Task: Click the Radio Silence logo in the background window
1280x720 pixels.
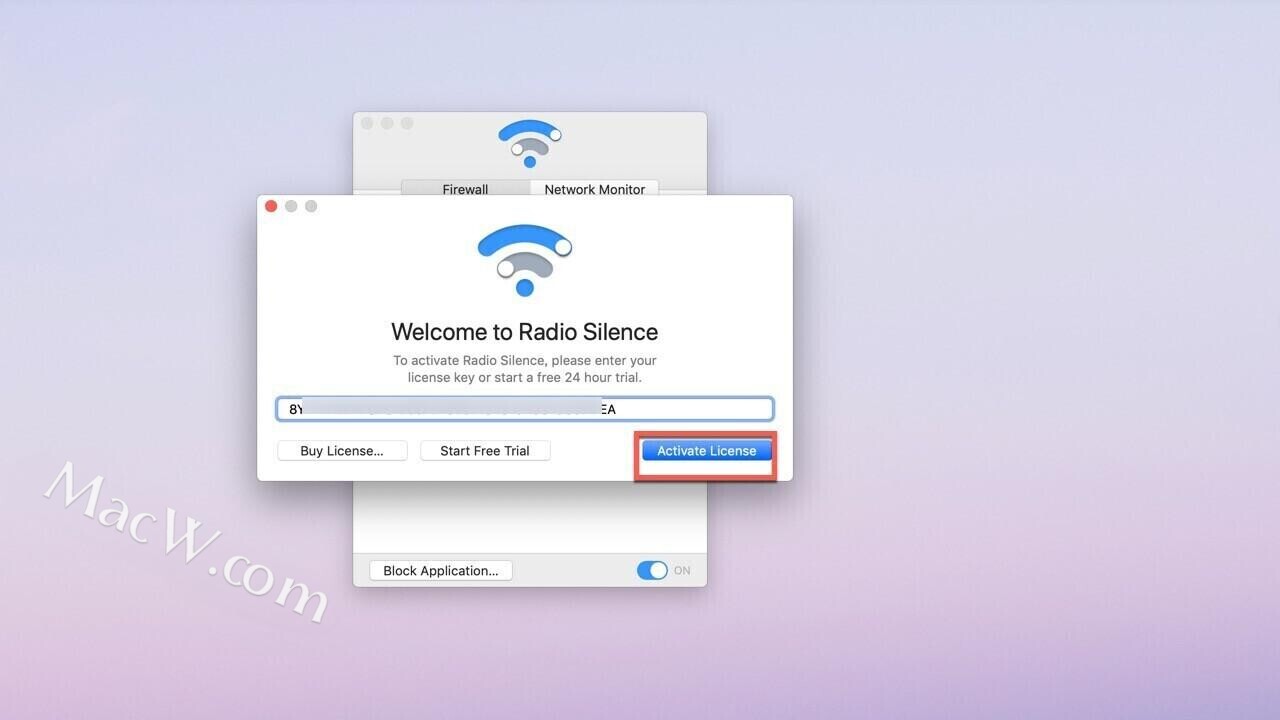Action: point(529,143)
